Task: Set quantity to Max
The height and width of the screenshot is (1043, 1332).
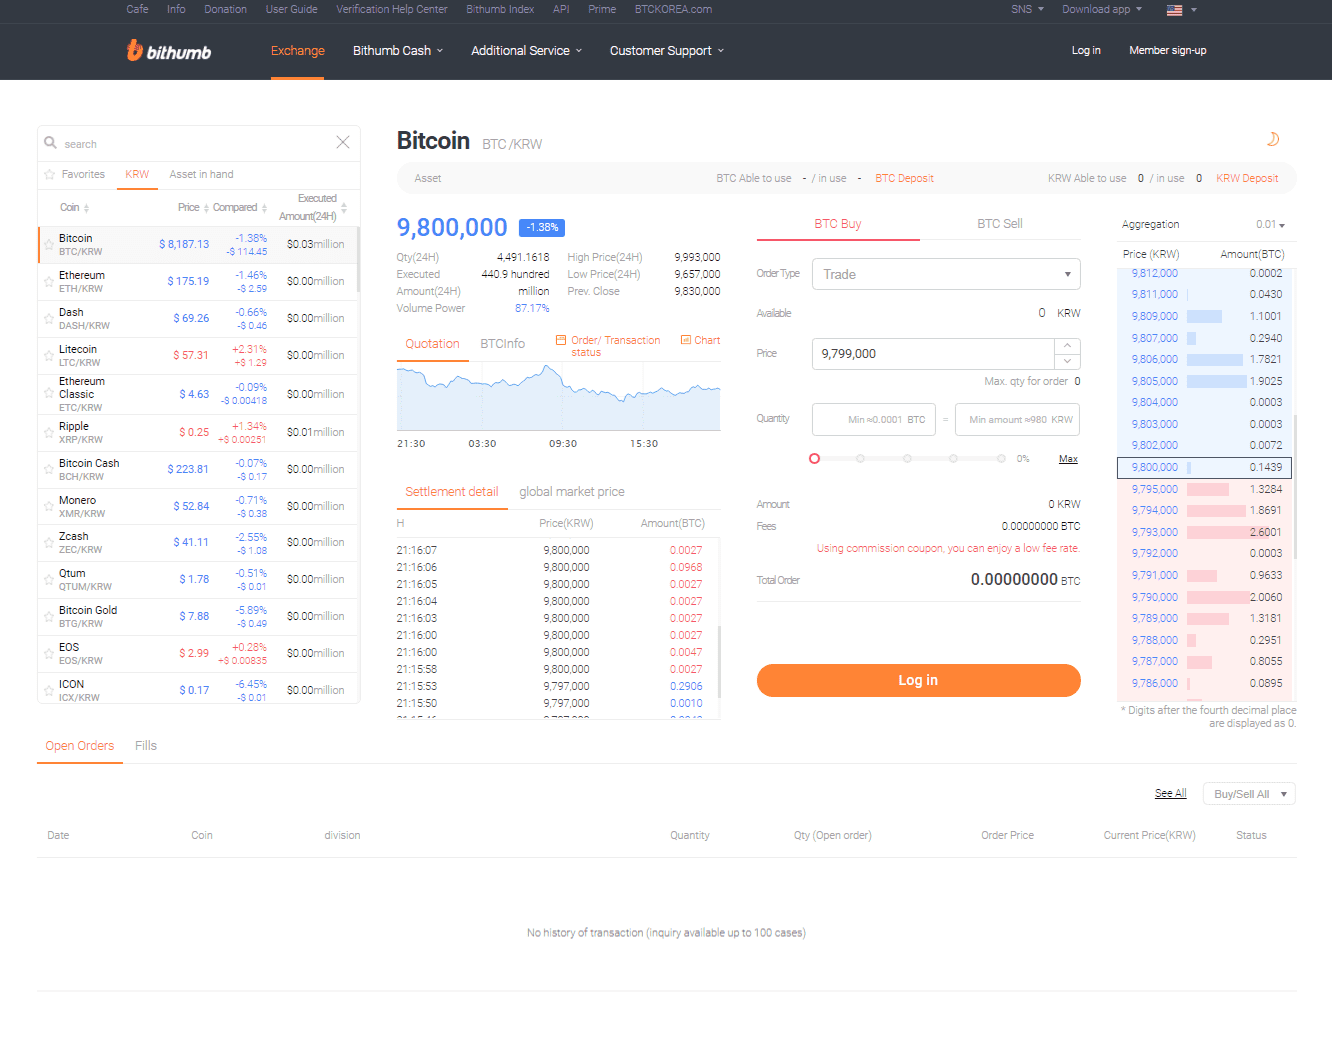Action: (1068, 459)
